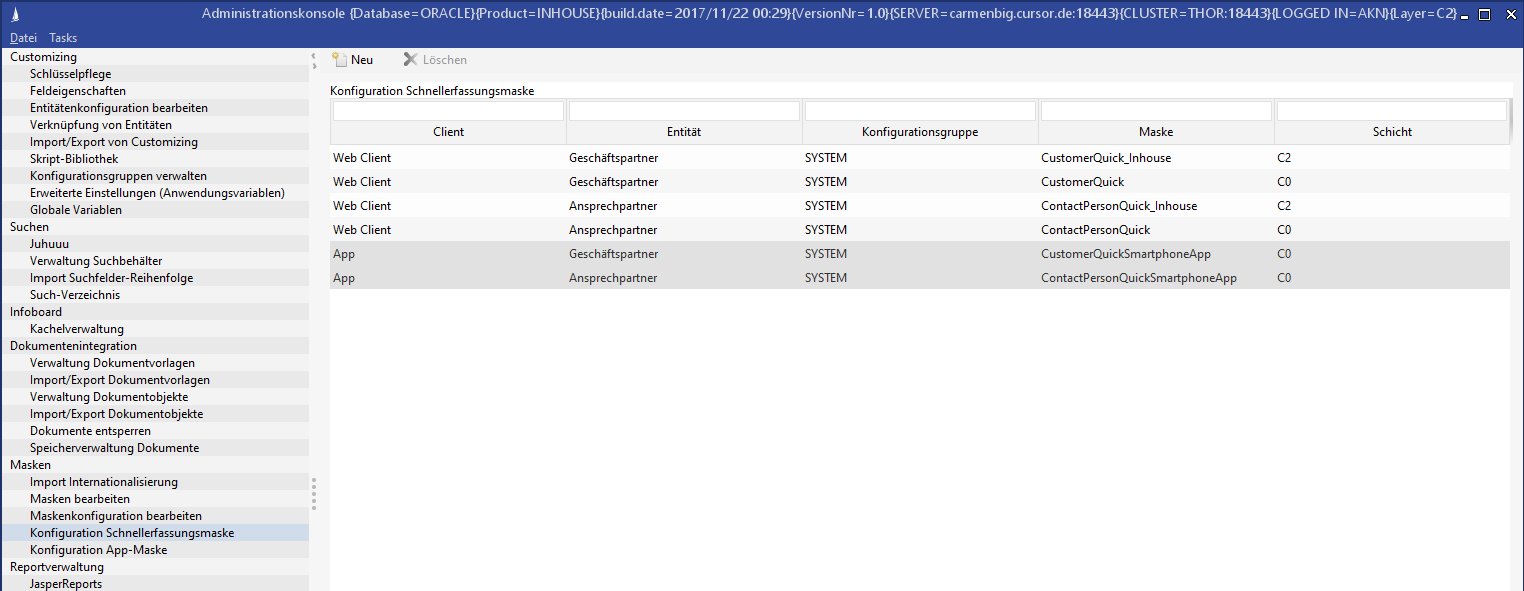The height and width of the screenshot is (591, 1524).
Task: Open Konfiguration App-Maske in the sidebar
Action: (98, 550)
